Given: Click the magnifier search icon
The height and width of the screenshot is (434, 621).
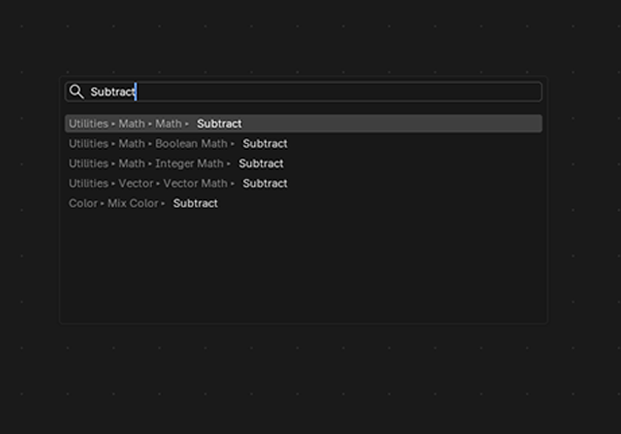Looking at the screenshot, I should click(x=76, y=91).
